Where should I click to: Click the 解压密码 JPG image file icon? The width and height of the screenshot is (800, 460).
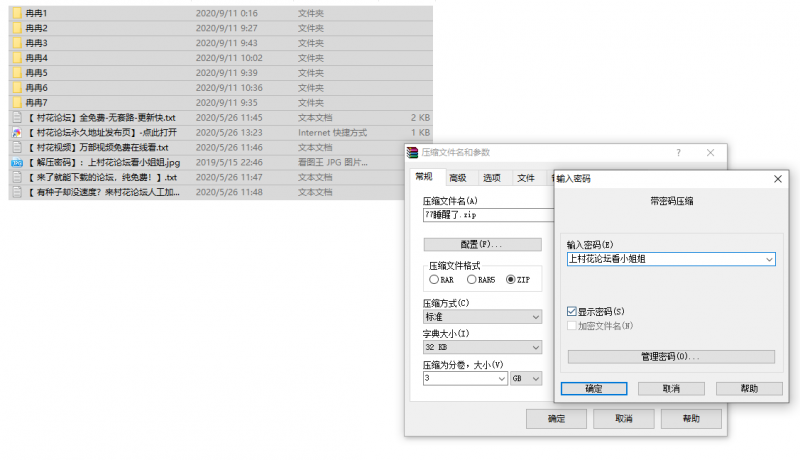[x=16, y=162]
